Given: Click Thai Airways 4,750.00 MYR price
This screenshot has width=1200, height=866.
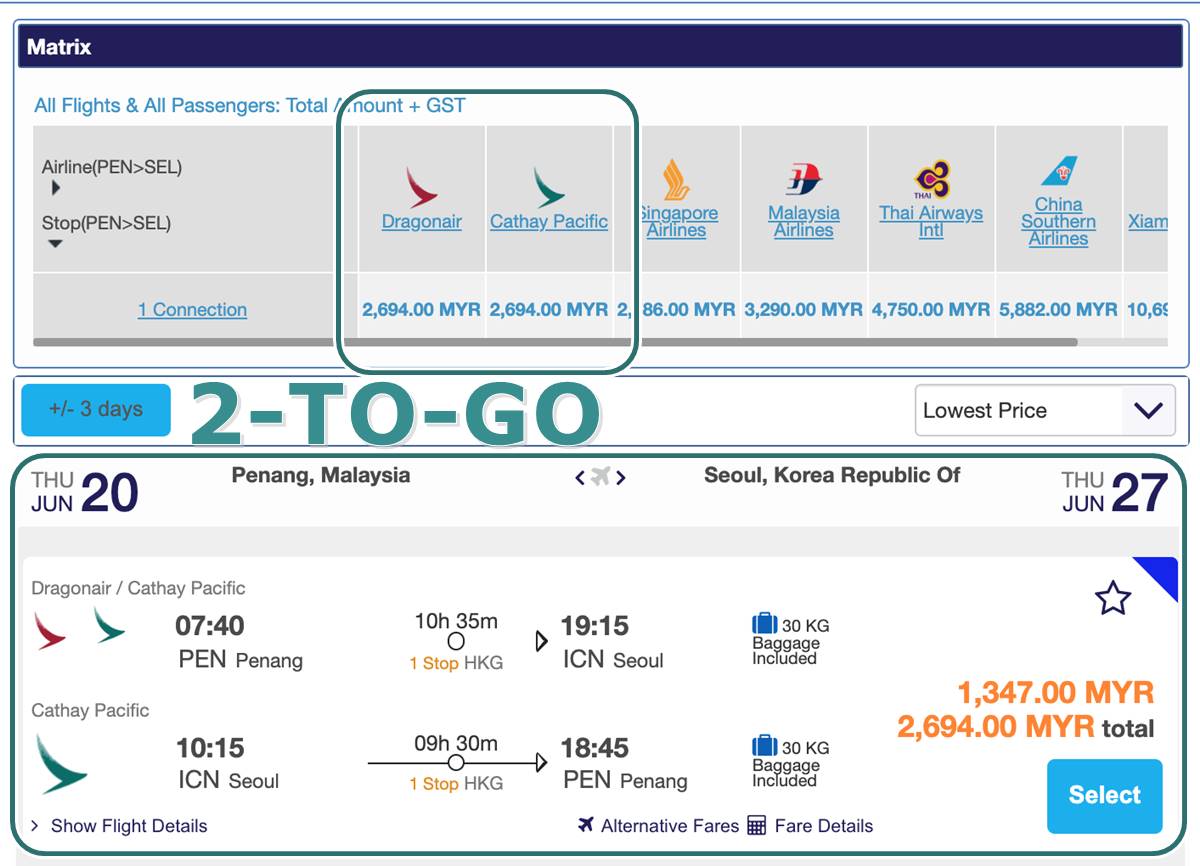Looking at the screenshot, I should [x=931, y=310].
